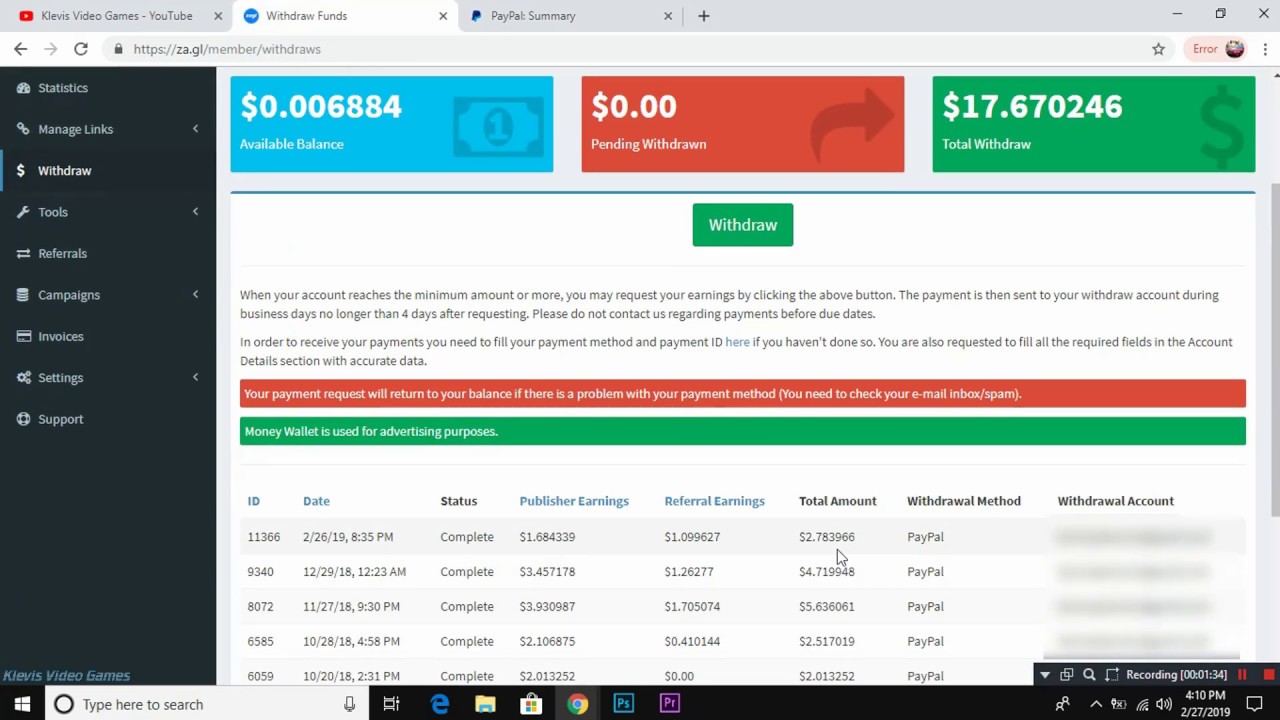Click the Campaigns database icon

tap(23, 295)
